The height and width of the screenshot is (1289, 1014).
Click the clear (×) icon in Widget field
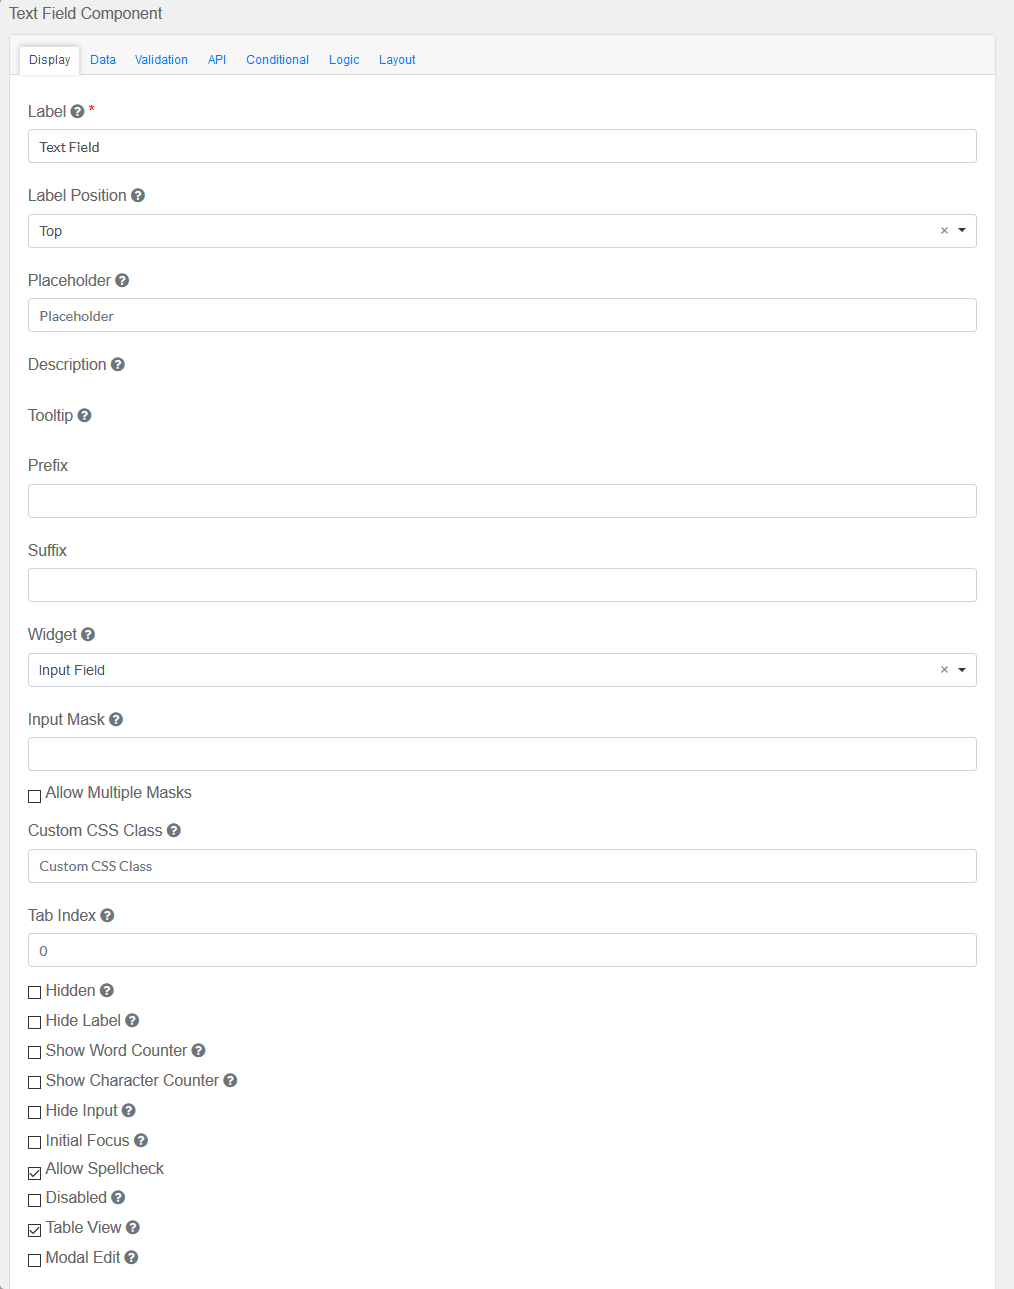(944, 670)
